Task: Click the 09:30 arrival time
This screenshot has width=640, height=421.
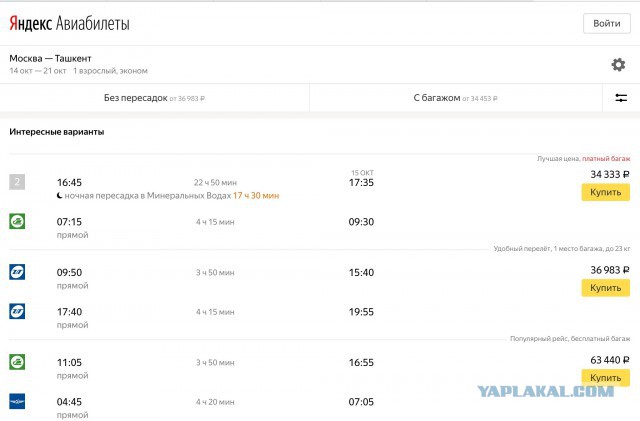Action: click(x=361, y=222)
